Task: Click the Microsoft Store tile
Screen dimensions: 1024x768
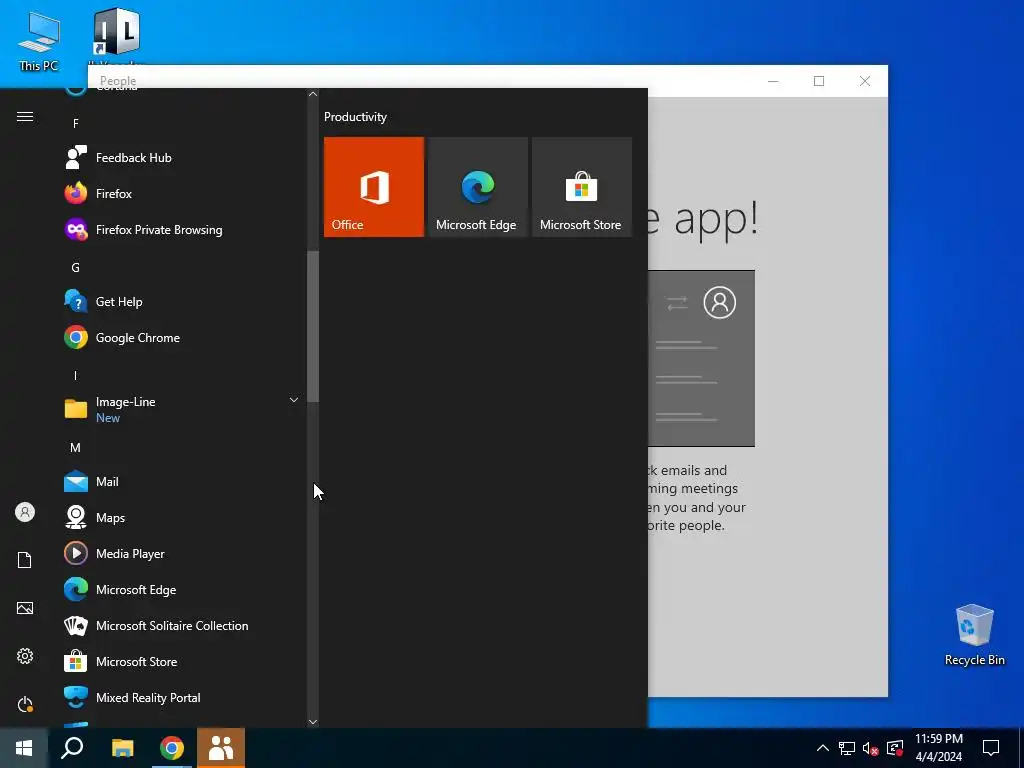Action: 582,187
